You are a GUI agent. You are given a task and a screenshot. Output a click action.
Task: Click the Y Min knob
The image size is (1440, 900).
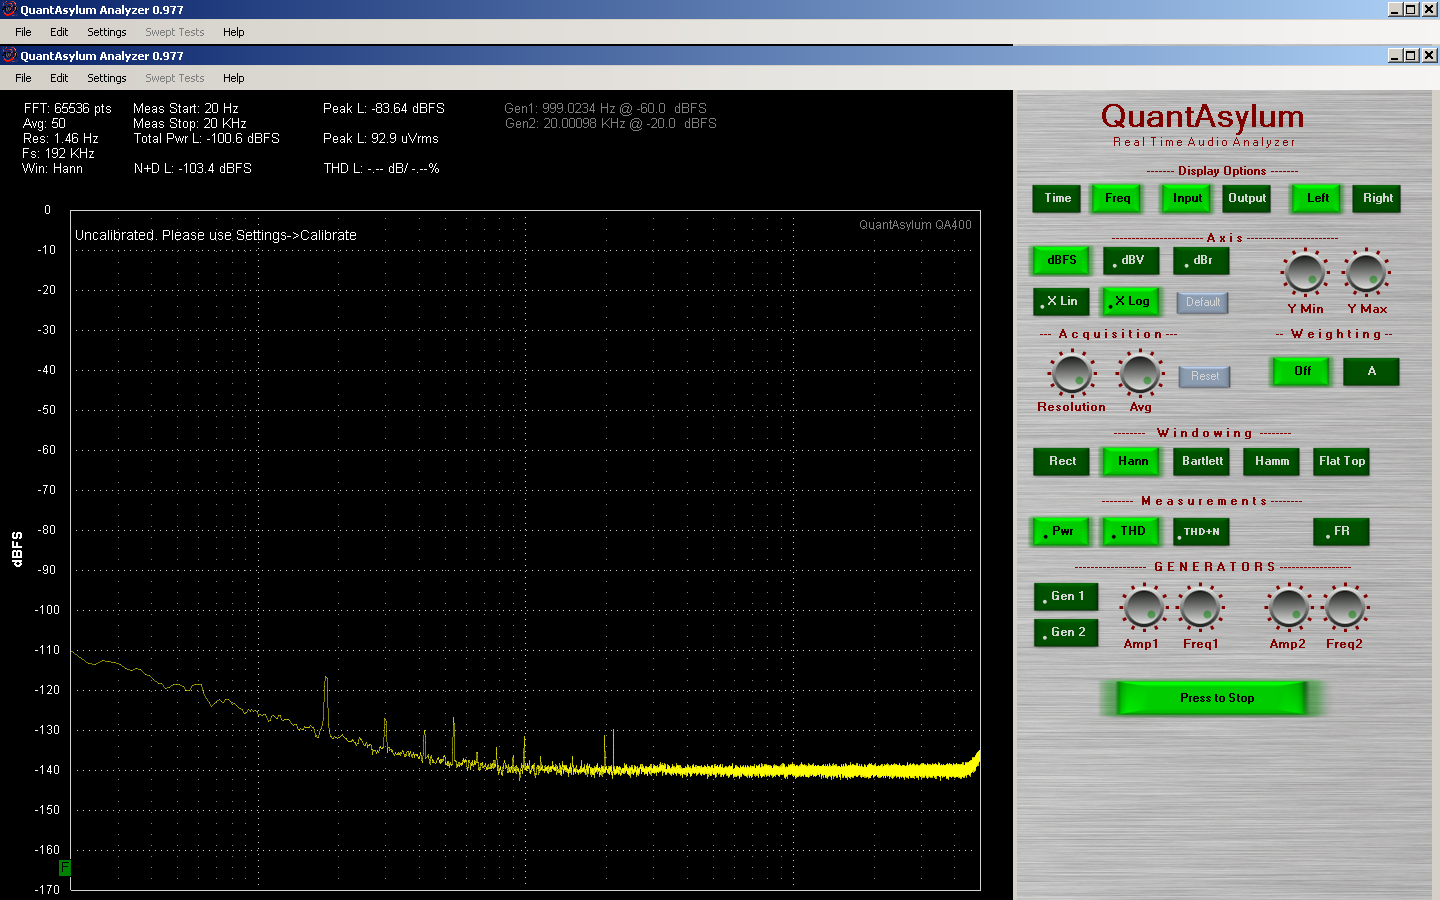coord(1305,272)
